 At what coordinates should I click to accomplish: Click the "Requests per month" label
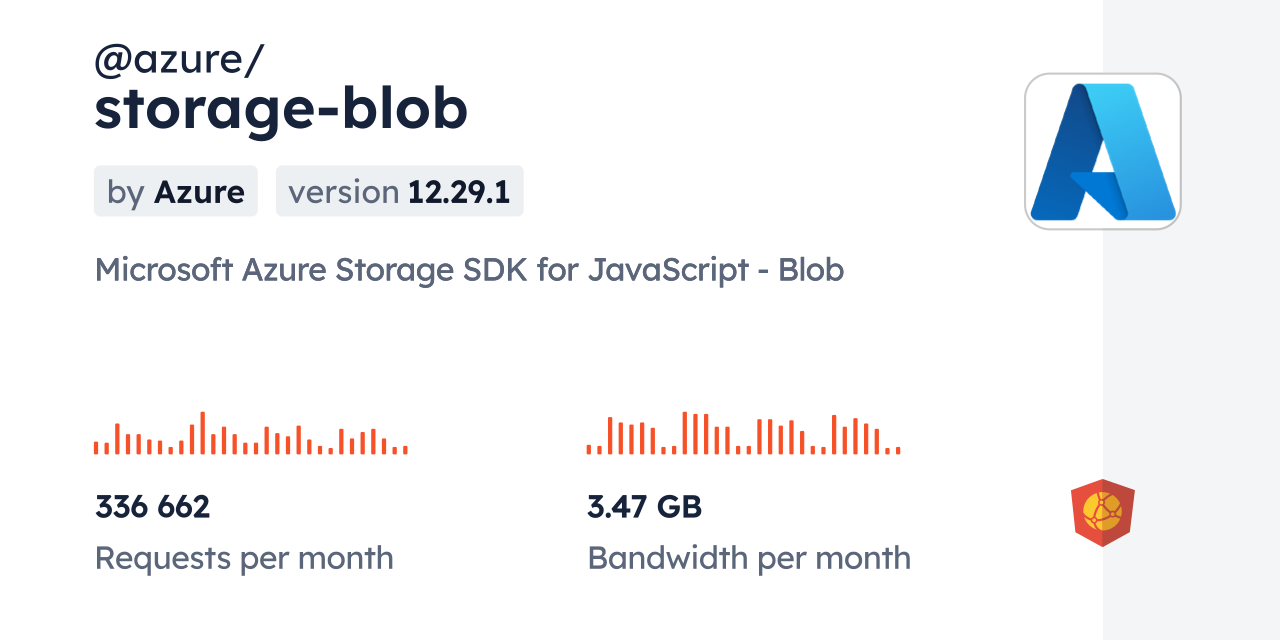pyautogui.click(x=244, y=558)
